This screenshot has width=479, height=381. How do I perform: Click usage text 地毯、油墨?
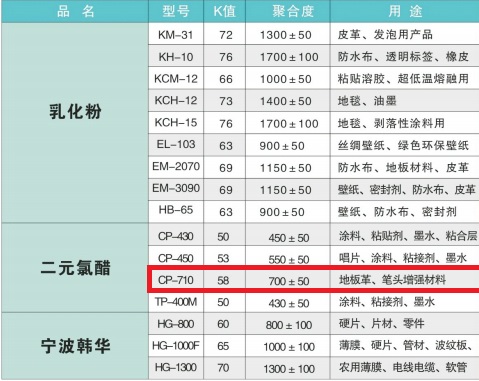(x=367, y=101)
